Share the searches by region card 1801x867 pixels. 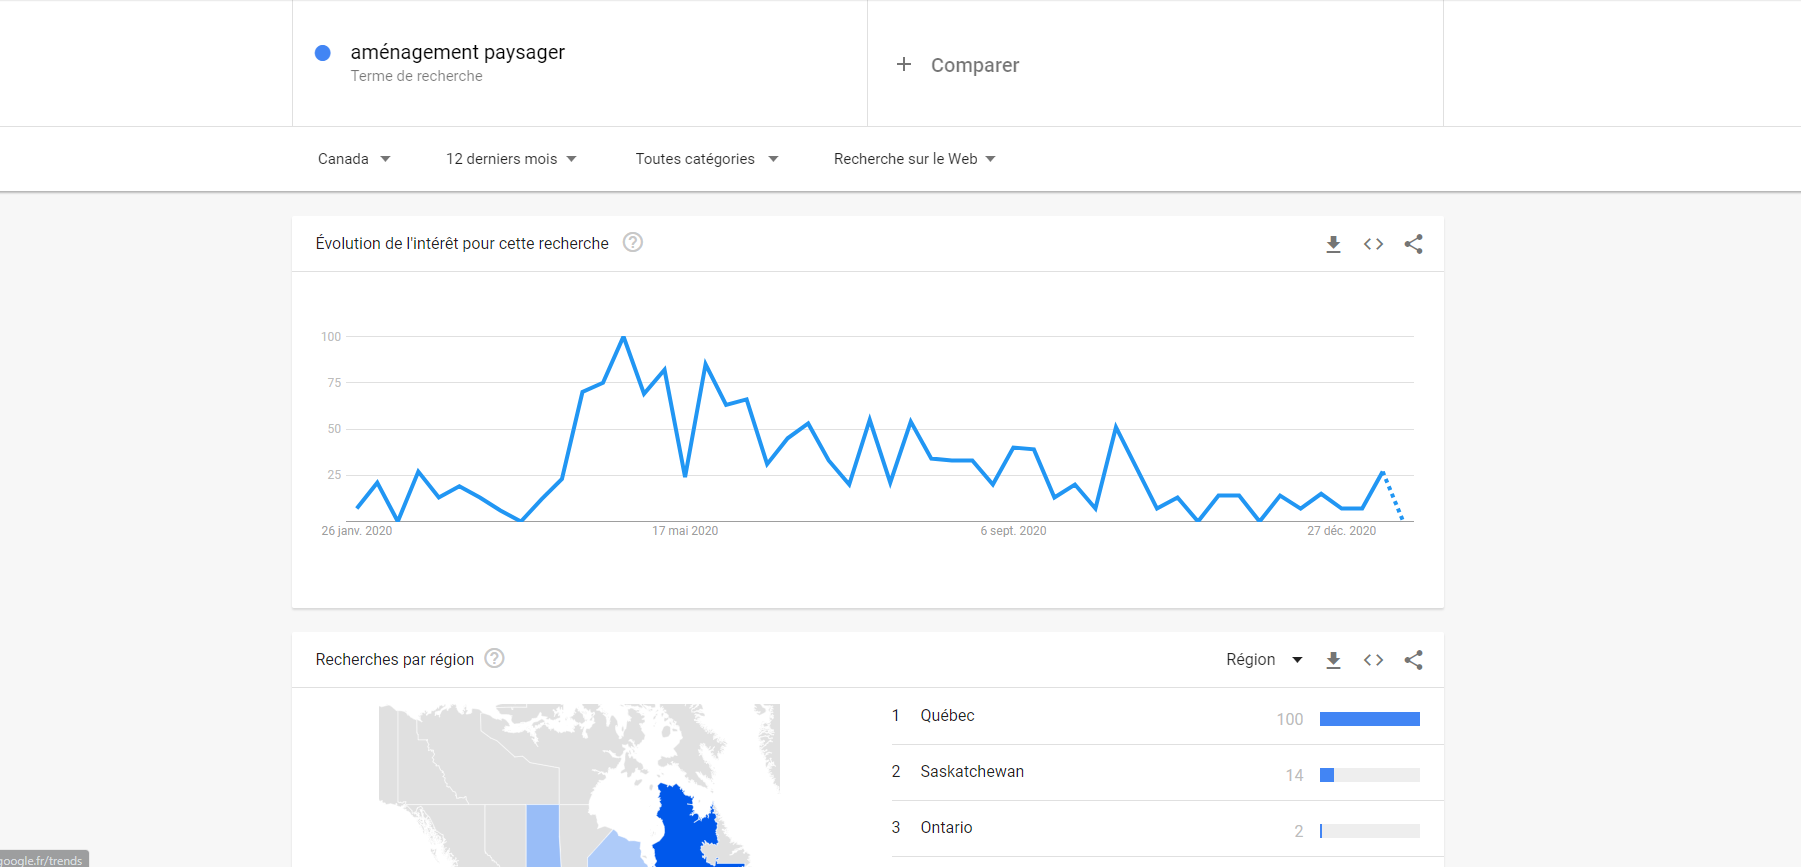click(x=1413, y=660)
